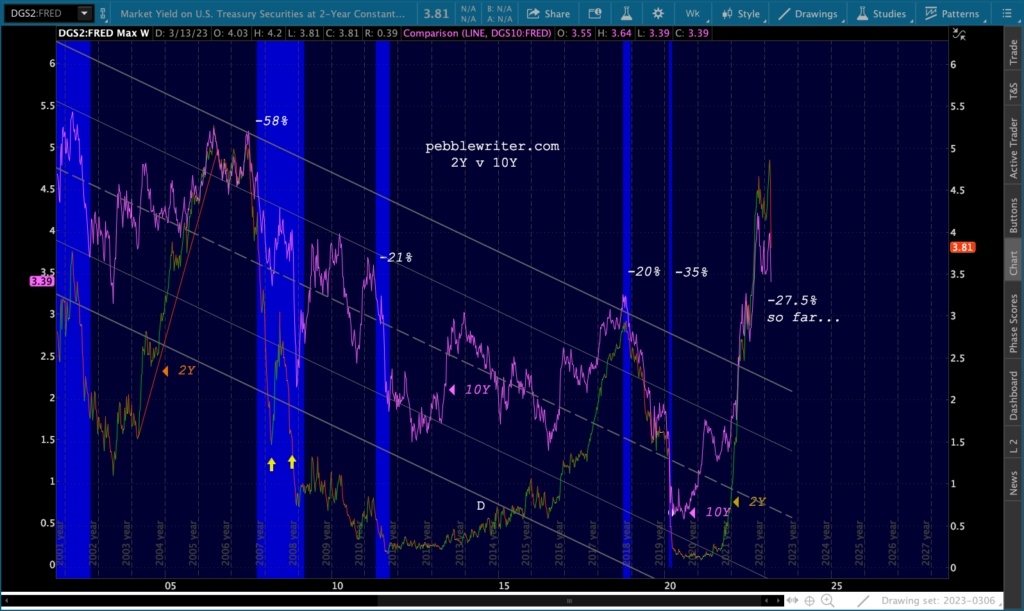1024x611 pixels.
Task: Click the -27.5% so far... annotation
Action: [x=803, y=309]
